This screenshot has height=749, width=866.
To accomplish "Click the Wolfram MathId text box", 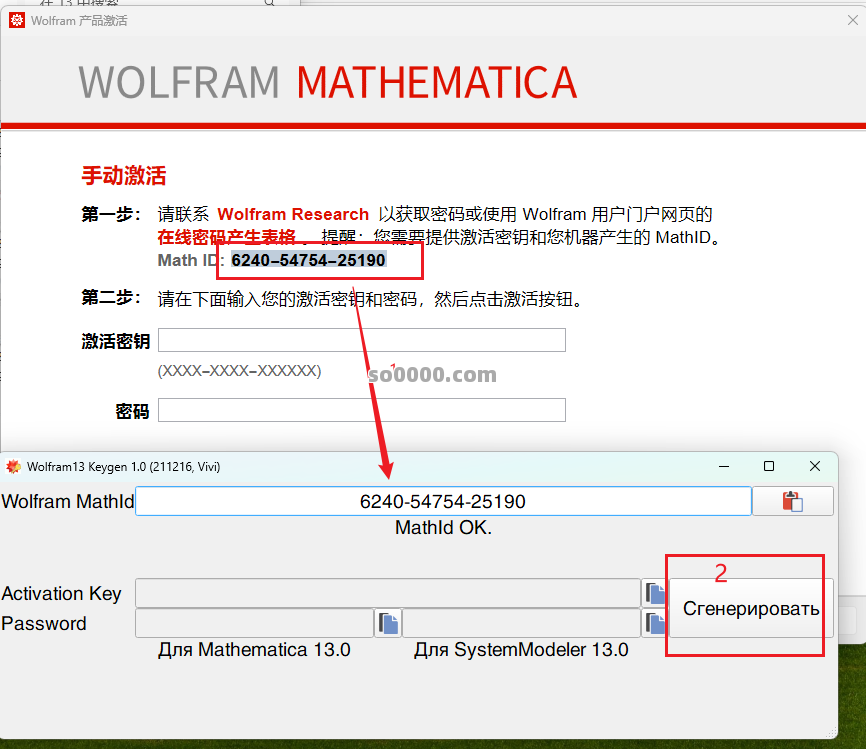I will pyautogui.click(x=442, y=501).
